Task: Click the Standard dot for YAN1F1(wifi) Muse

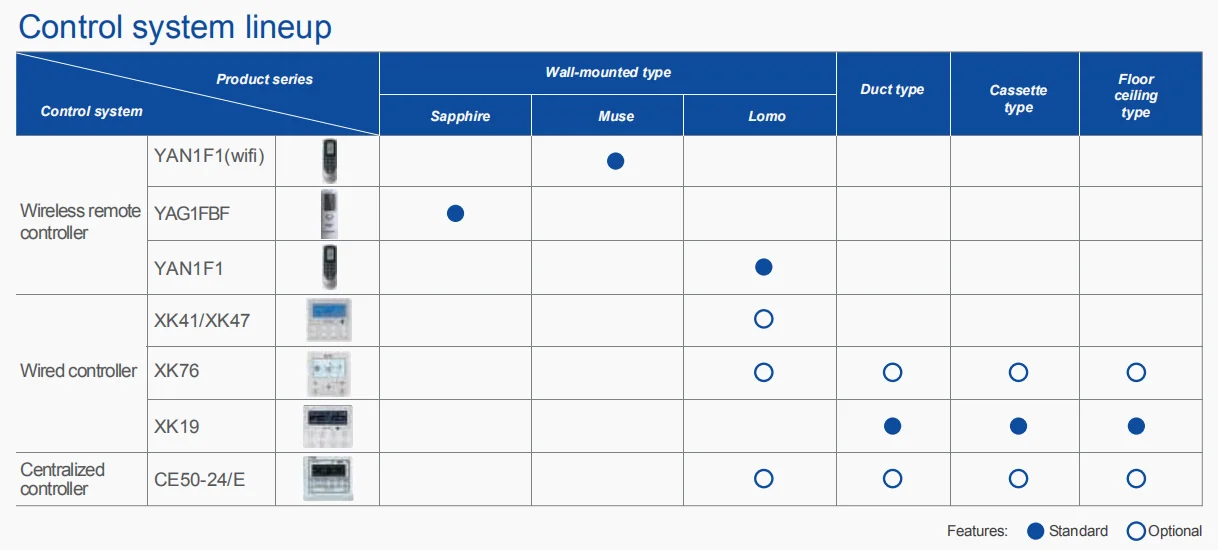Action: [615, 160]
